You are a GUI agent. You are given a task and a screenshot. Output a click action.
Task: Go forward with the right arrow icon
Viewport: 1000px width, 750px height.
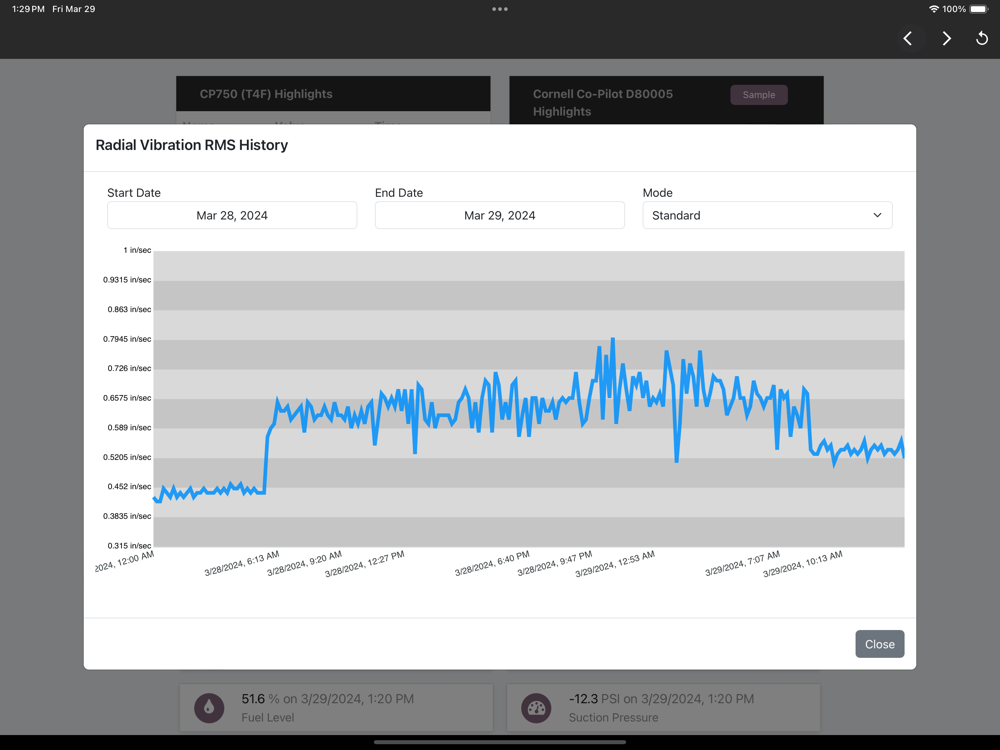click(x=946, y=38)
